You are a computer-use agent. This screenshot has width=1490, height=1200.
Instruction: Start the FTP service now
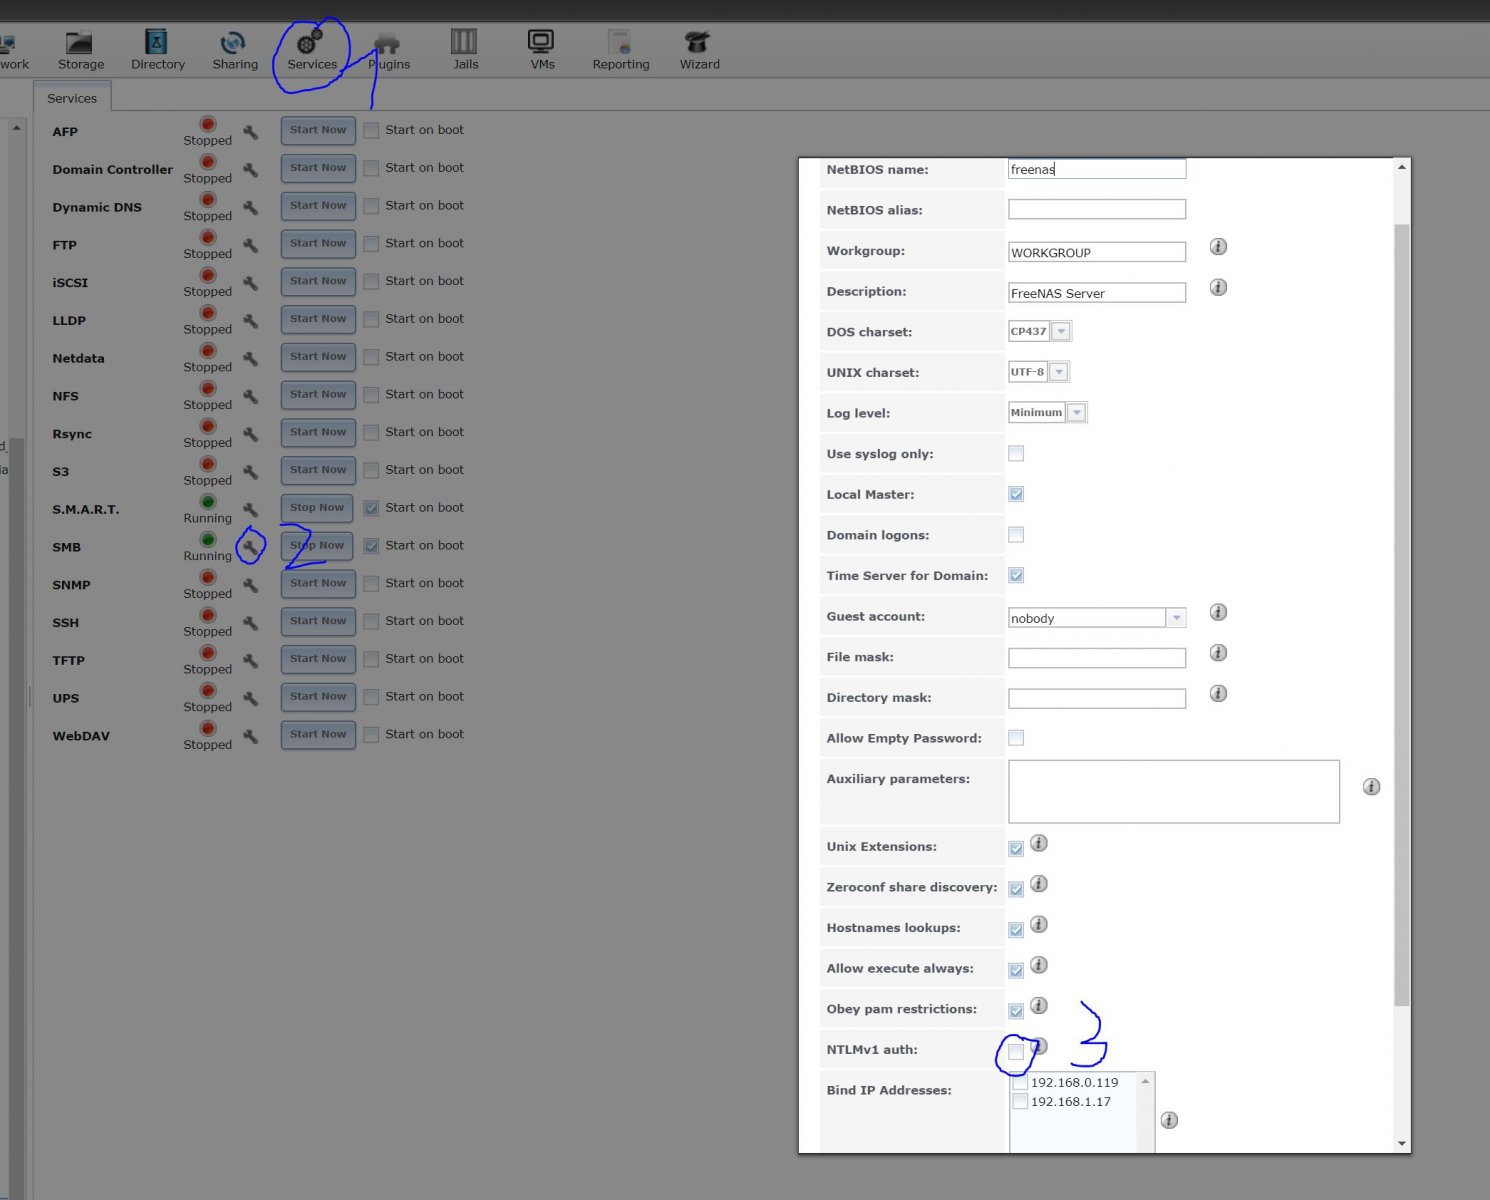(x=318, y=243)
